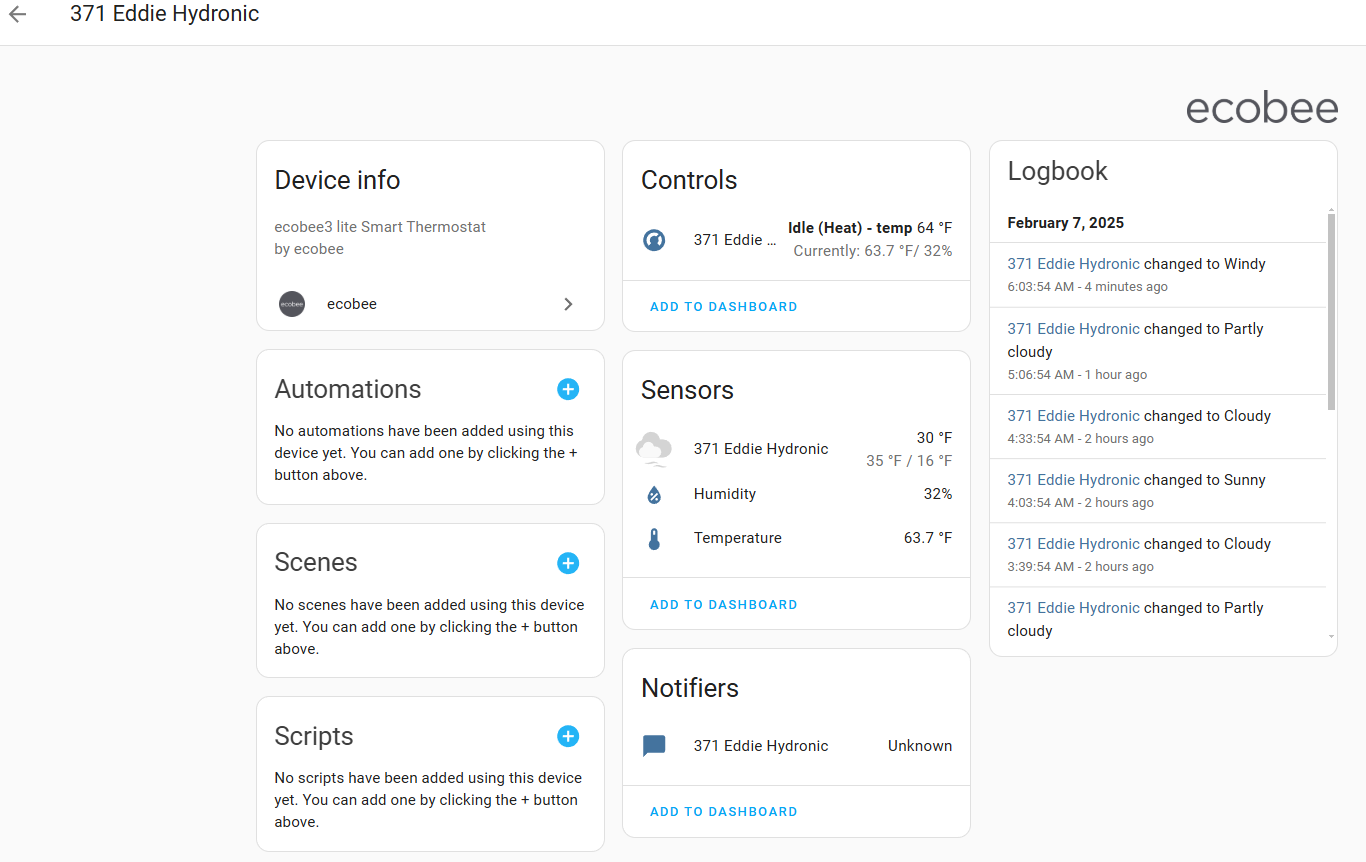Click the 371 Eddie Hydronic page title

(165, 14)
